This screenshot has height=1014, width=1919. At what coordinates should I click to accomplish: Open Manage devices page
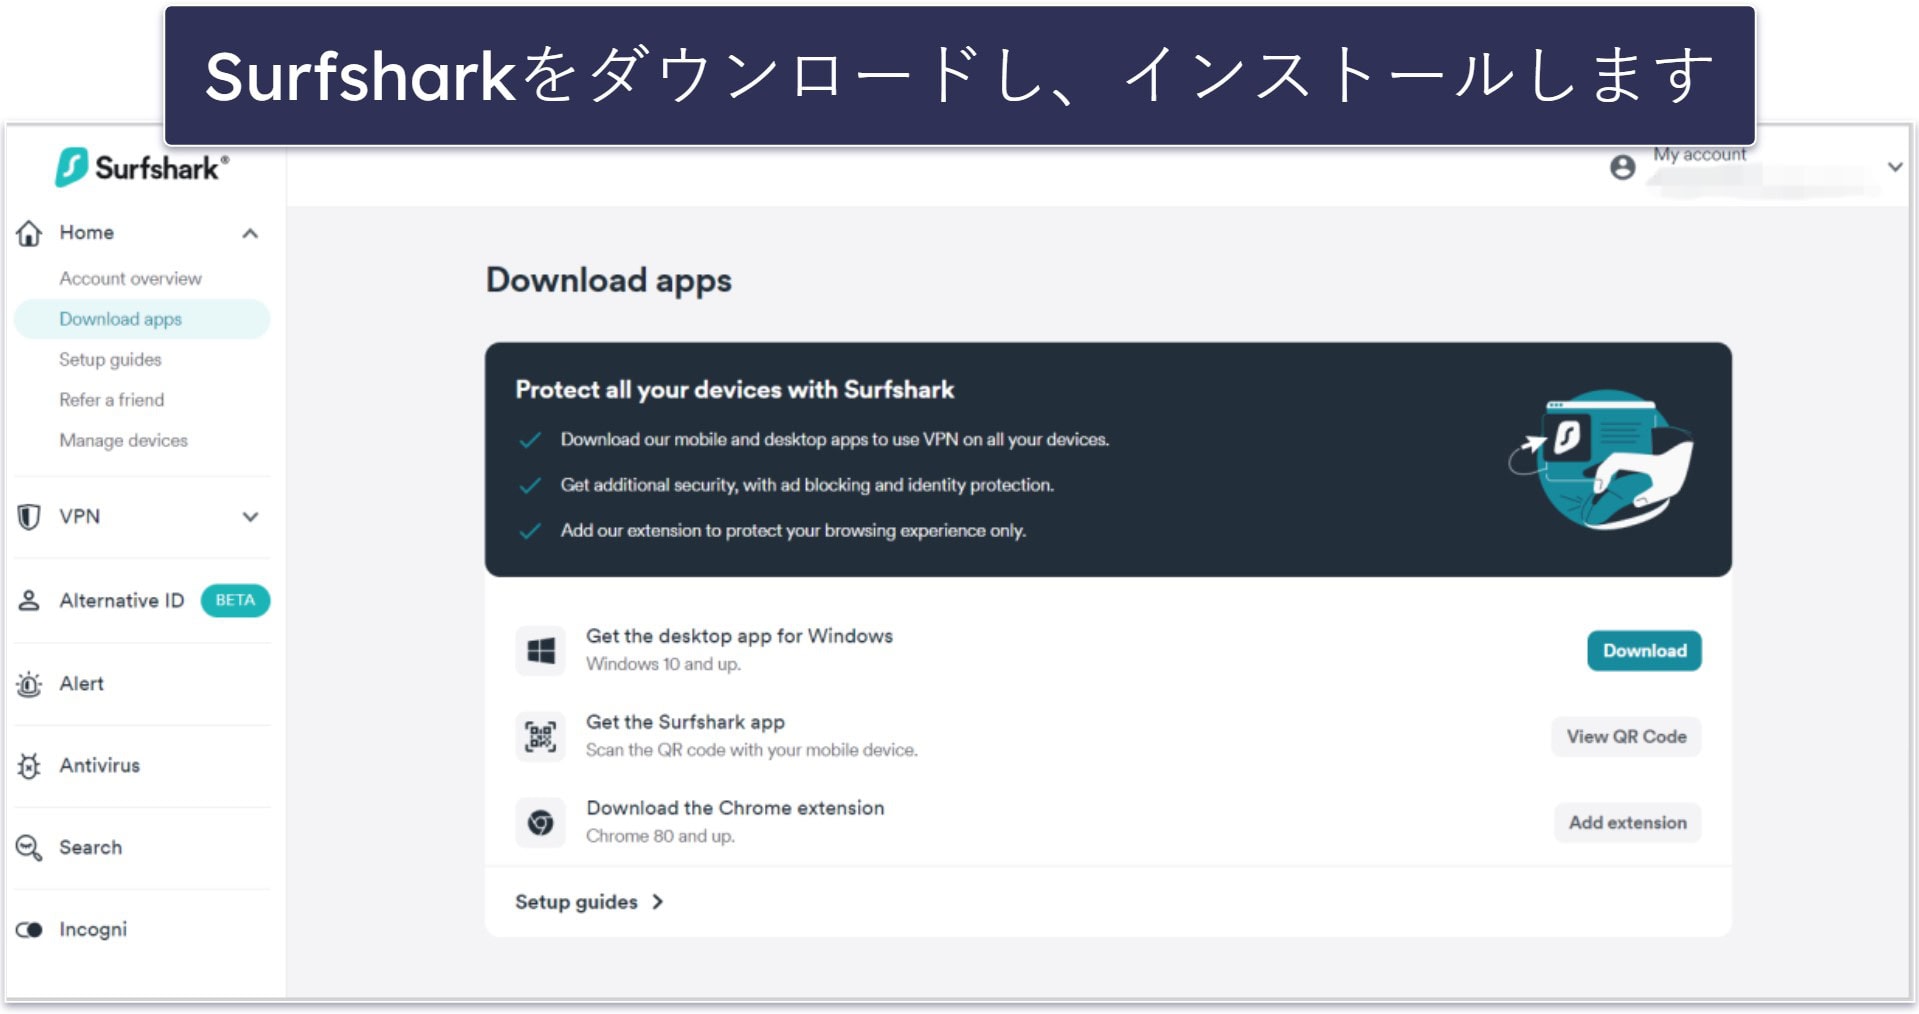pyautogui.click(x=123, y=441)
